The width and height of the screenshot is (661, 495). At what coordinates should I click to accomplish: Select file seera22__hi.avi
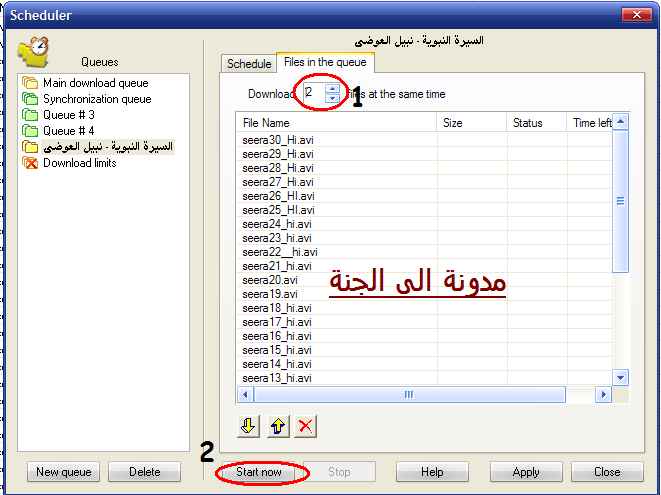(x=280, y=252)
